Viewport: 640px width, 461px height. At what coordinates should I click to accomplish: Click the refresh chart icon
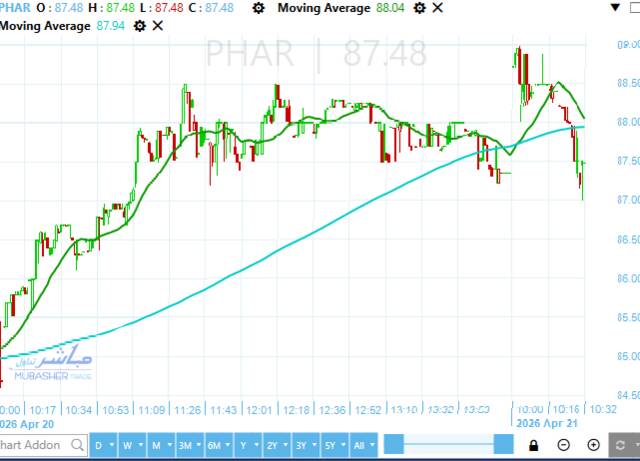click(620, 445)
